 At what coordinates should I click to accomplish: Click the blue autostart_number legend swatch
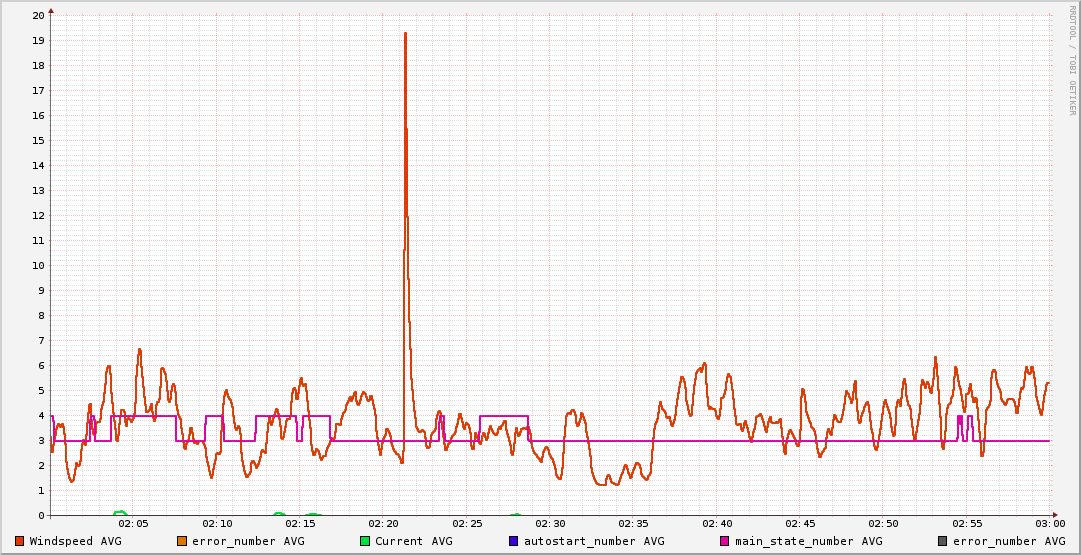[x=514, y=541]
